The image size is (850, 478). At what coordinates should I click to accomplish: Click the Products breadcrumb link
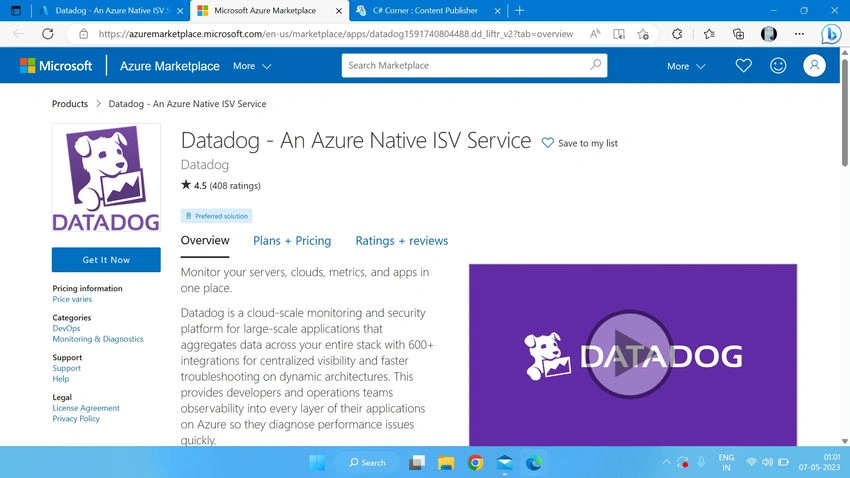[70, 104]
